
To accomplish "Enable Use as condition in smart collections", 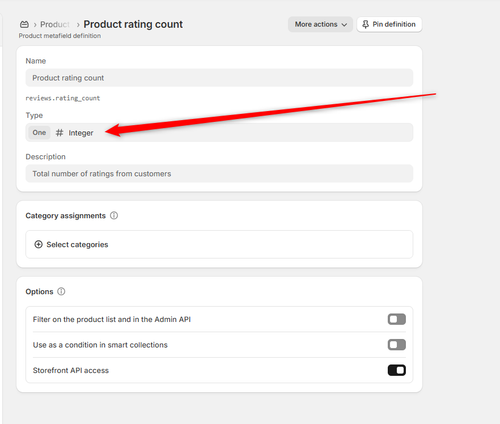I will (x=397, y=345).
